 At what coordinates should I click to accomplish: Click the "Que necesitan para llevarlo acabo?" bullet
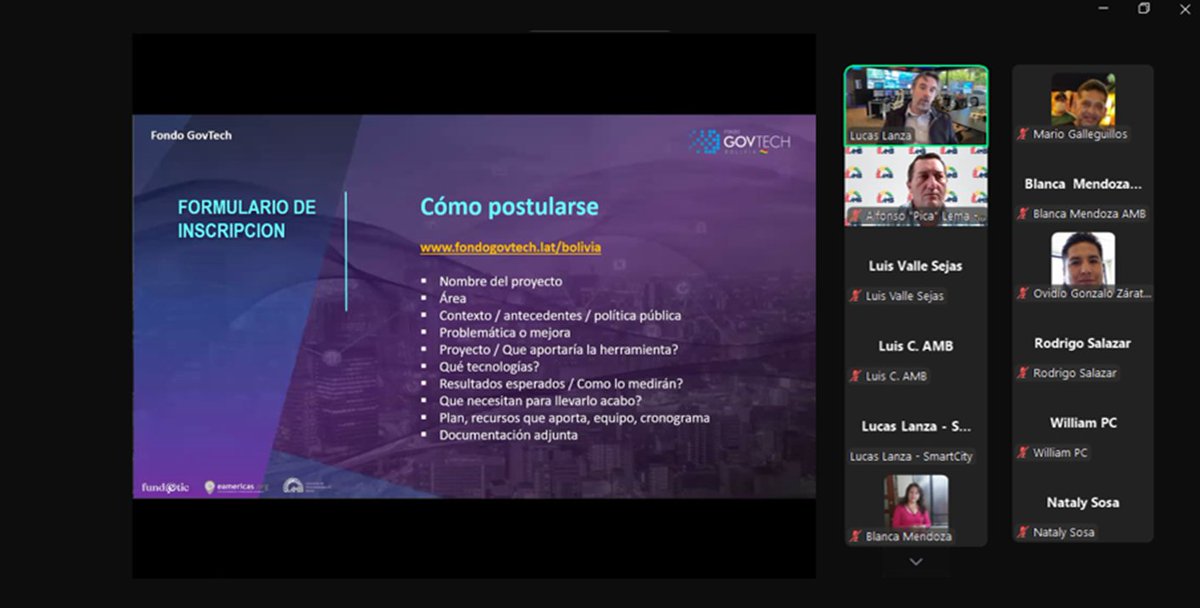[x=540, y=401]
